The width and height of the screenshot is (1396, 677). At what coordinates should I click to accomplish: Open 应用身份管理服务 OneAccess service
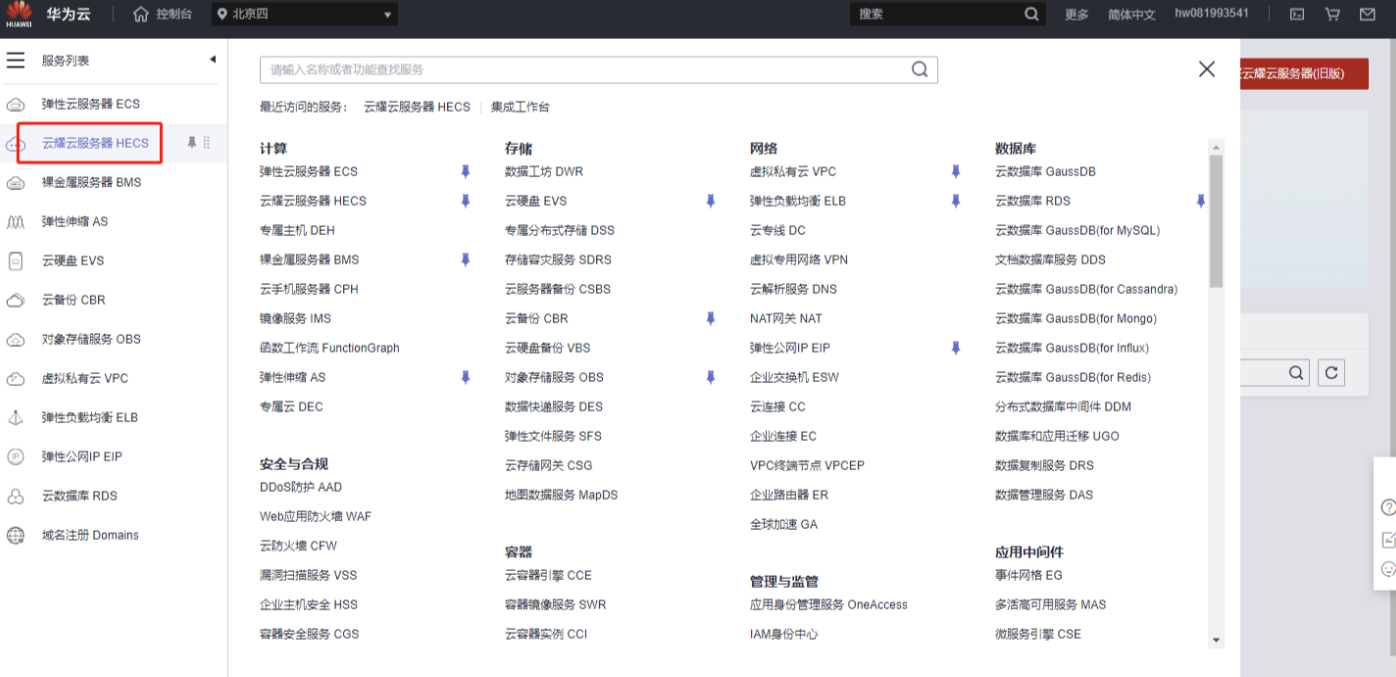(829, 605)
